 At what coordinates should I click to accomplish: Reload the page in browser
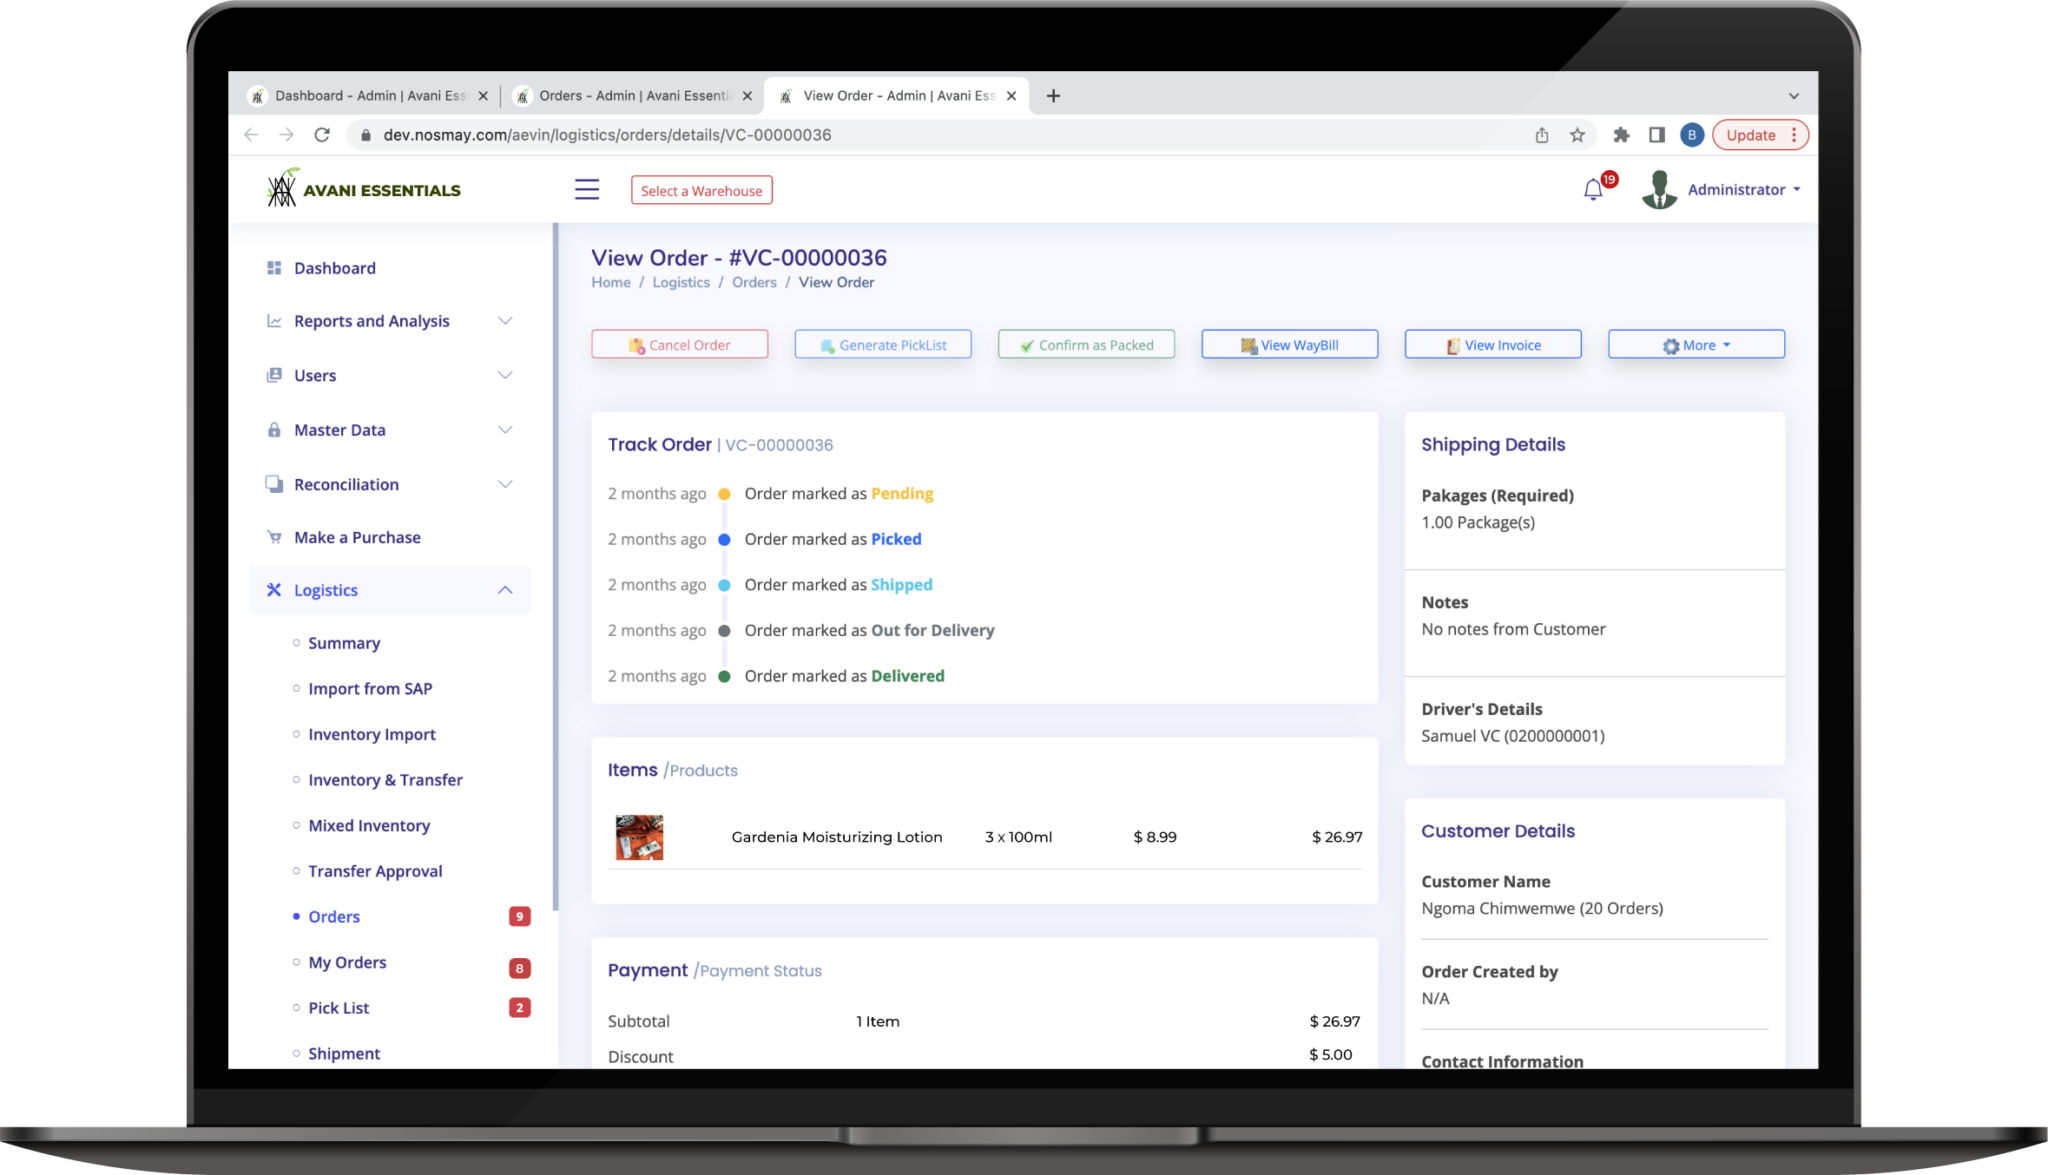(322, 135)
